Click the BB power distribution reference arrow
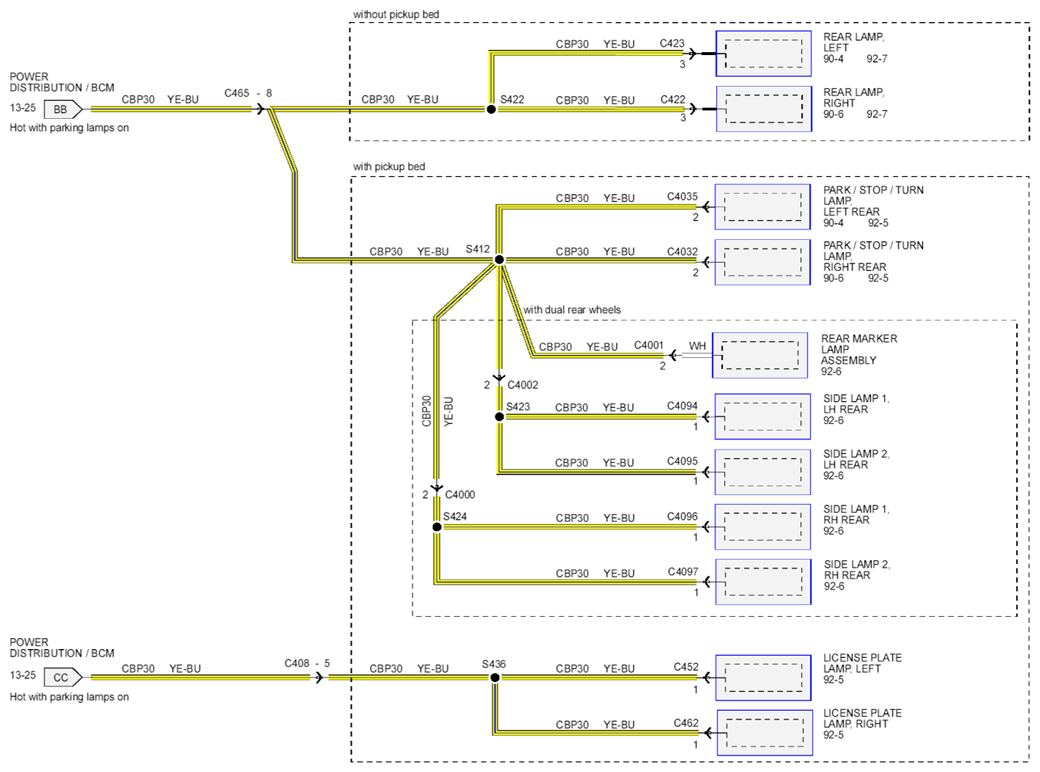This screenshot has width=1040, height=772. [63, 109]
